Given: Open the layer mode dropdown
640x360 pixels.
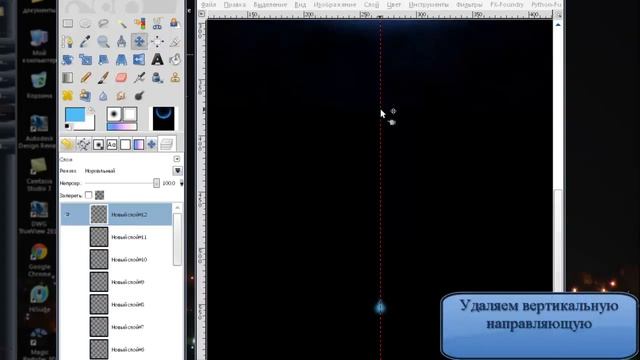Looking at the screenshot, I should click(x=177, y=171).
